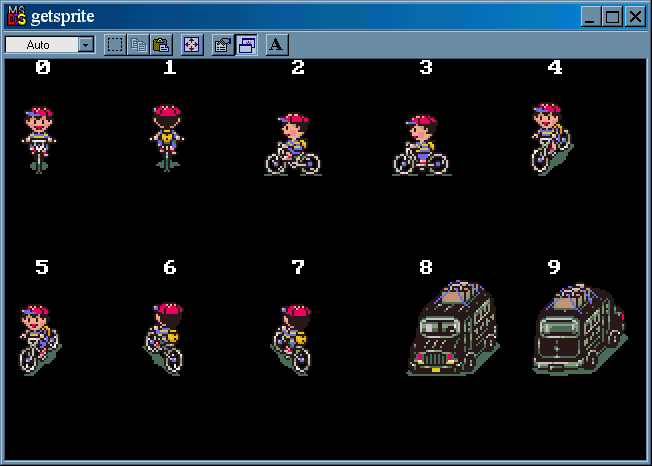Viewport: 652px width, 466px height.
Task: Maximize the getsprite window
Action: coord(612,17)
